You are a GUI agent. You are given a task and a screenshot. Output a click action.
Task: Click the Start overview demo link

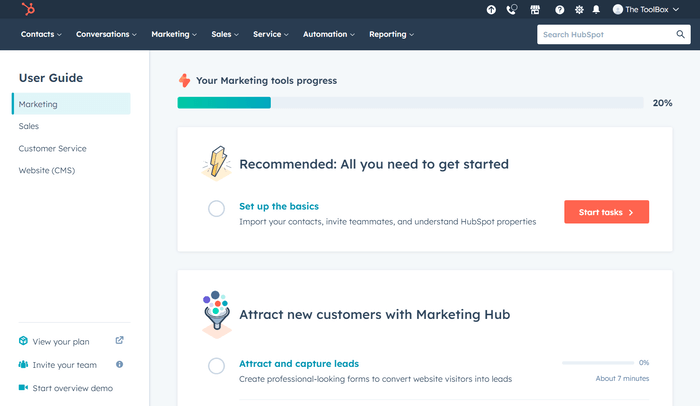click(72, 388)
